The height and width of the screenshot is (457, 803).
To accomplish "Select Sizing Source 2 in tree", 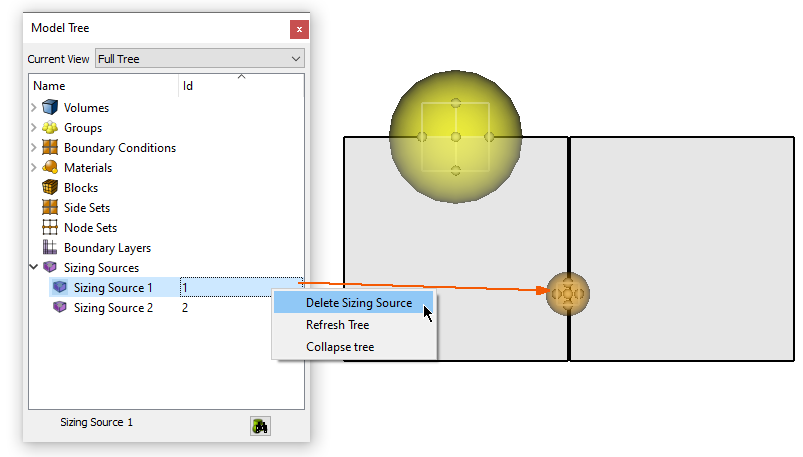I will (113, 308).
